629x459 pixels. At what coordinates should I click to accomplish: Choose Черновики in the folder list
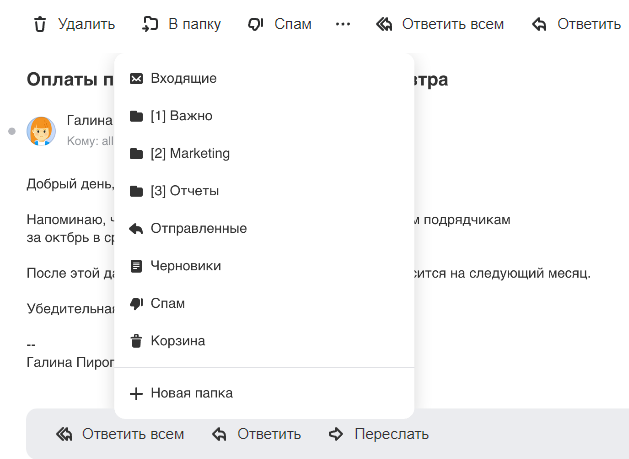(185, 266)
